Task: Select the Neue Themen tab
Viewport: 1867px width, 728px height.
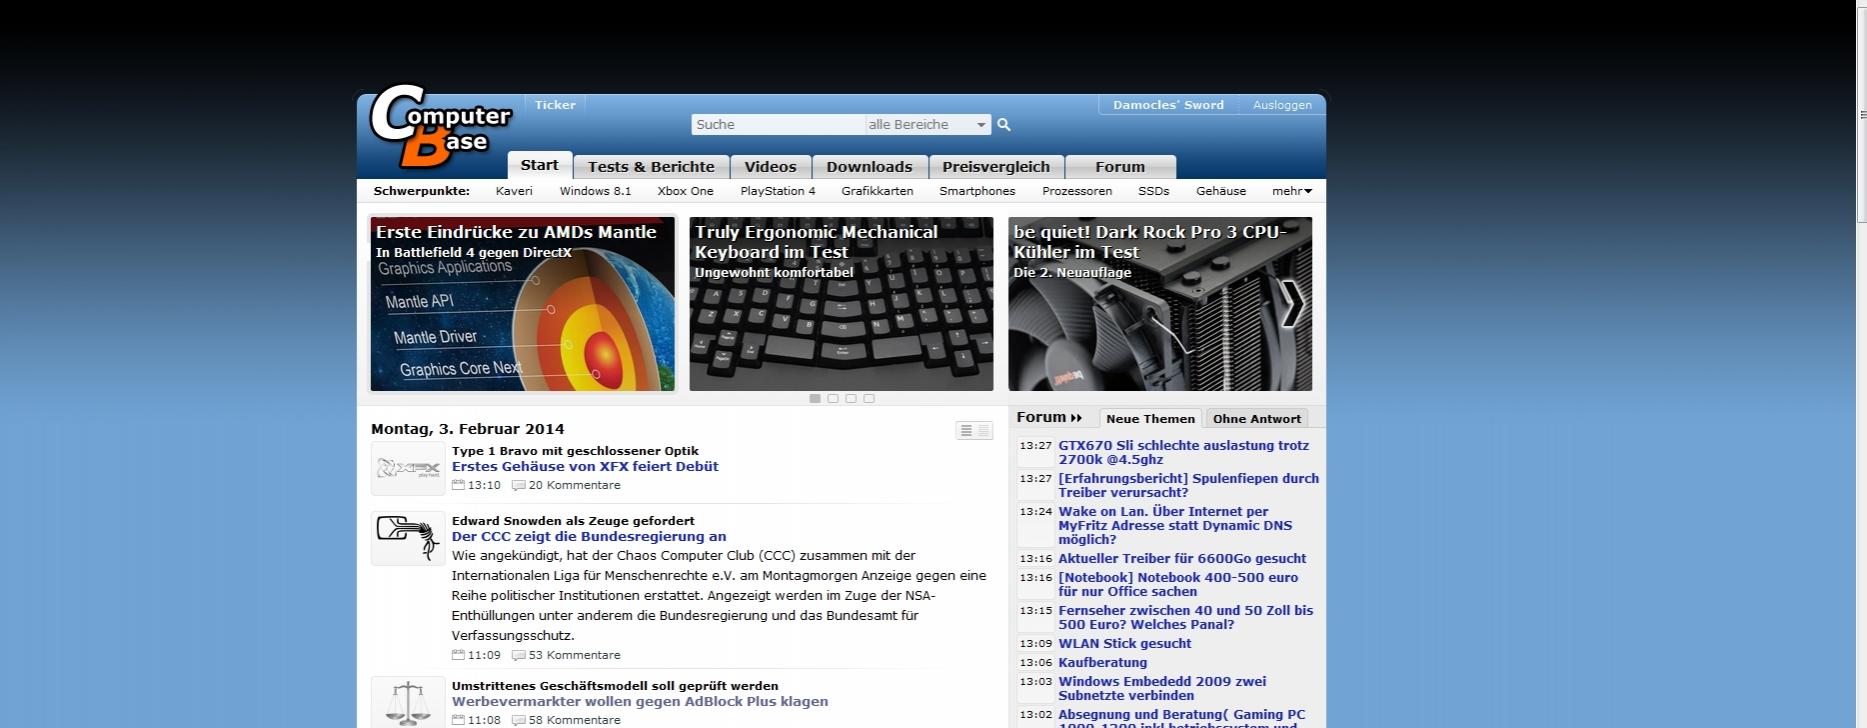Action: point(1150,419)
